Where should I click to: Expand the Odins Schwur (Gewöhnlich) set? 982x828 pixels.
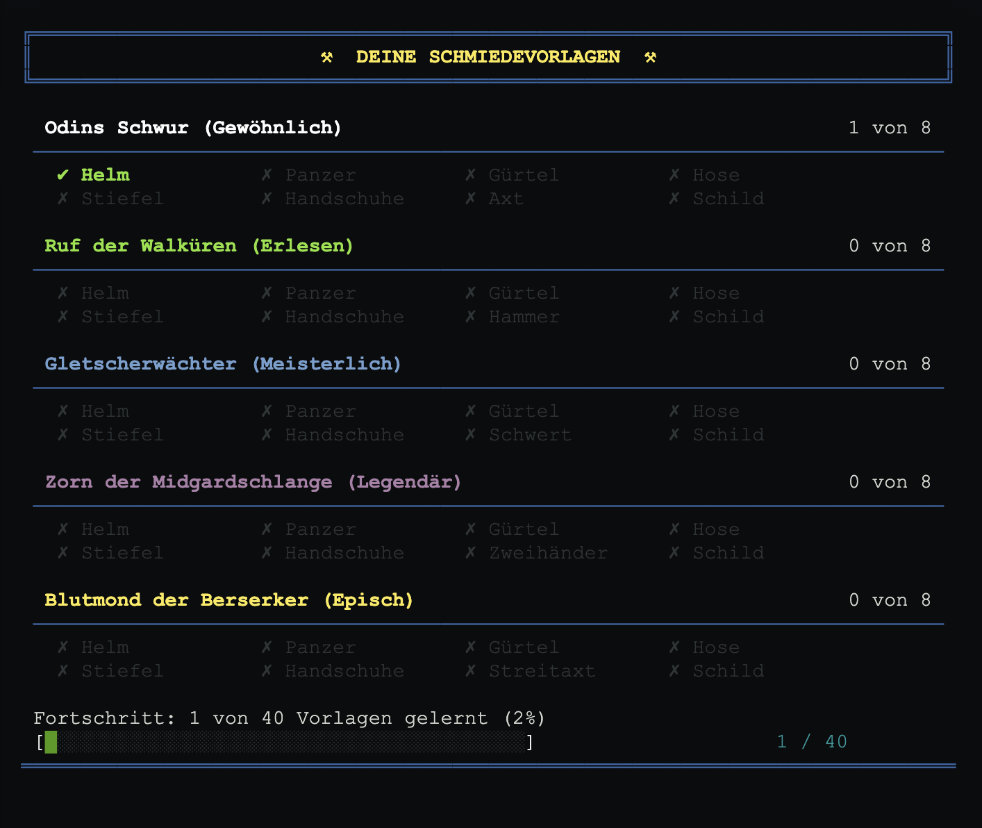pos(193,128)
